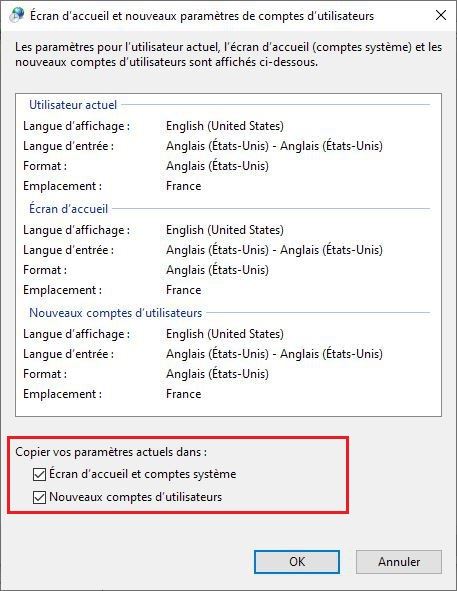
Task: Click 'Copier vos paramètres actuels dans :' label
Action: click(111, 452)
